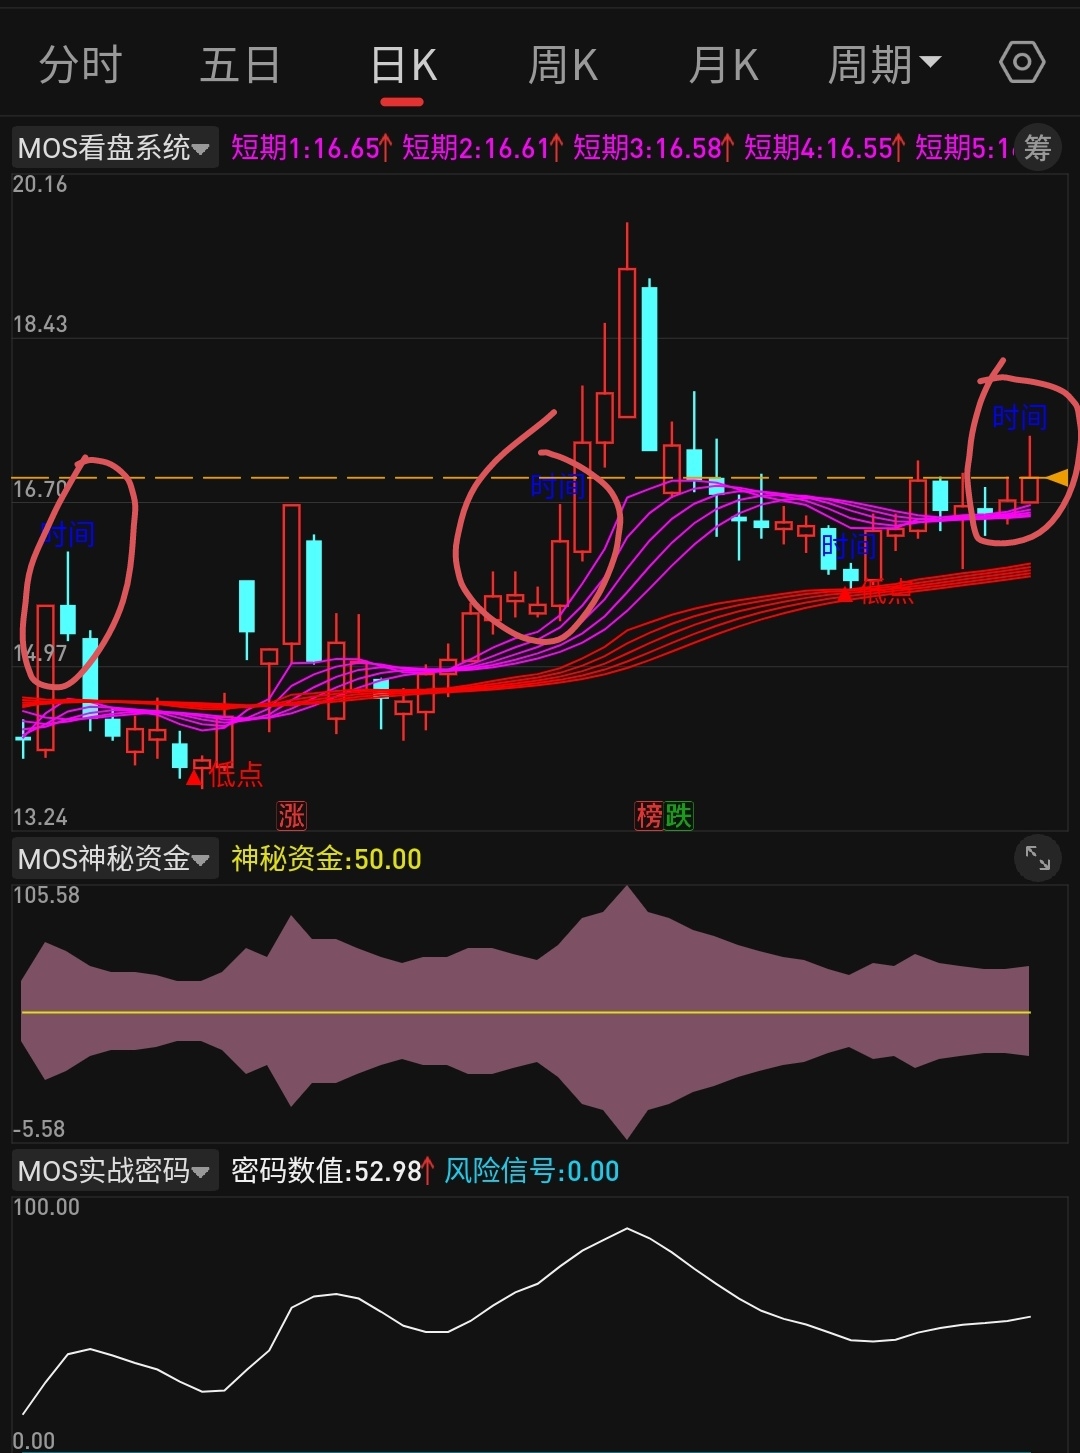The image size is (1080, 1453).
Task: Open the 周K chart tab
Action: click(x=563, y=66)
